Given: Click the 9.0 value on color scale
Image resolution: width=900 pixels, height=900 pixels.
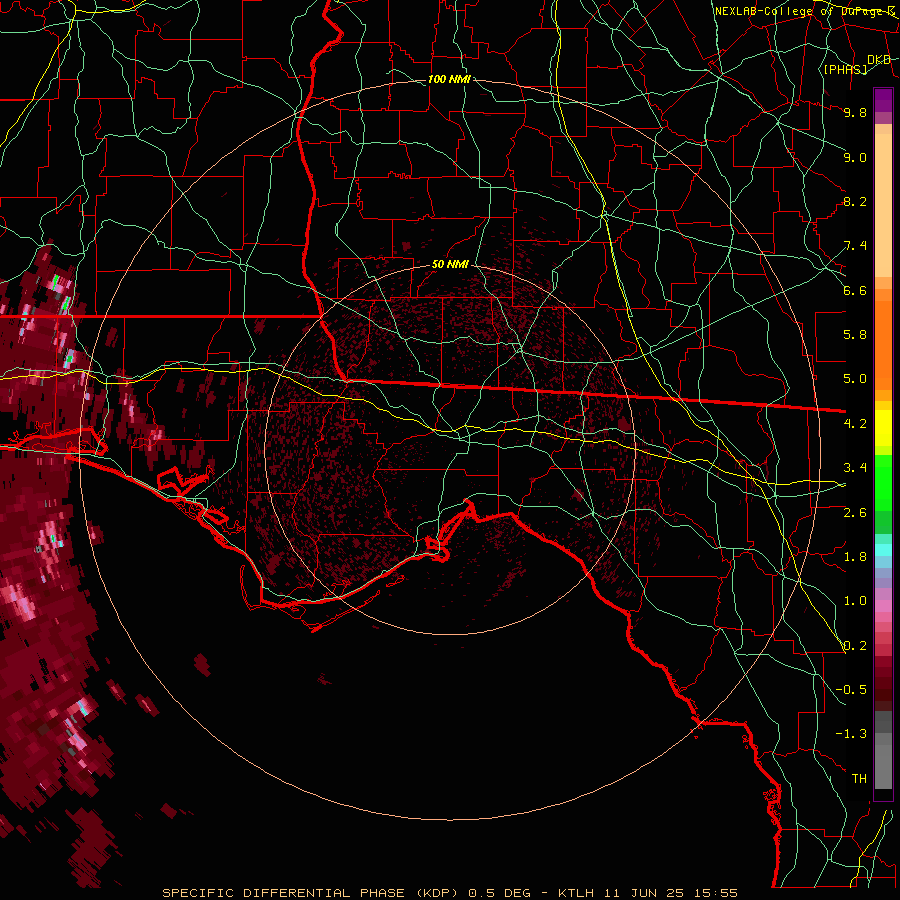Looking at the screenshot, I should (855, 157).
